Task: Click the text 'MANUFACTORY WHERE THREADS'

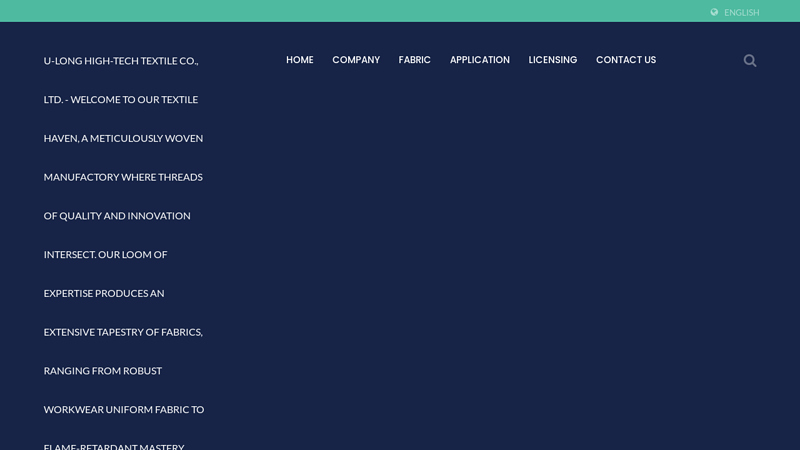Action: pos(123,177)
